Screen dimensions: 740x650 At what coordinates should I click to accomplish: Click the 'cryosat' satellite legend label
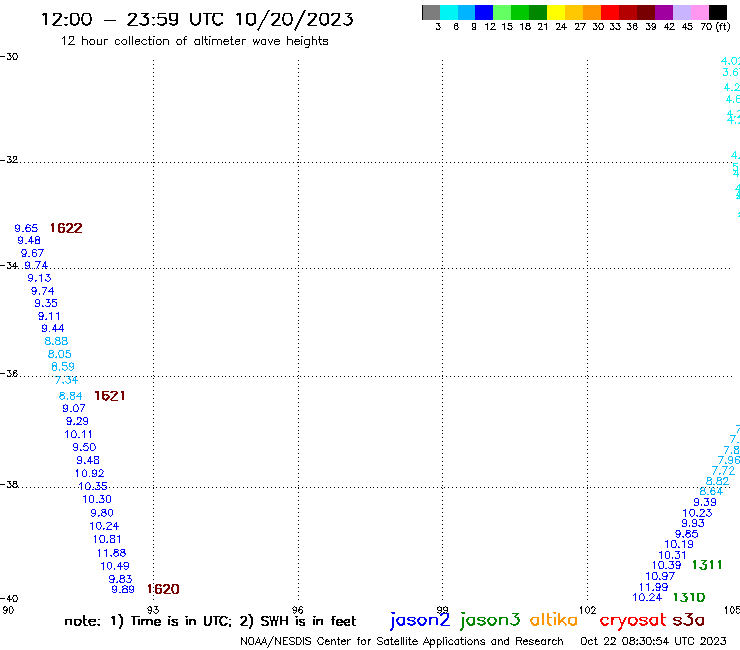(633, 620)
